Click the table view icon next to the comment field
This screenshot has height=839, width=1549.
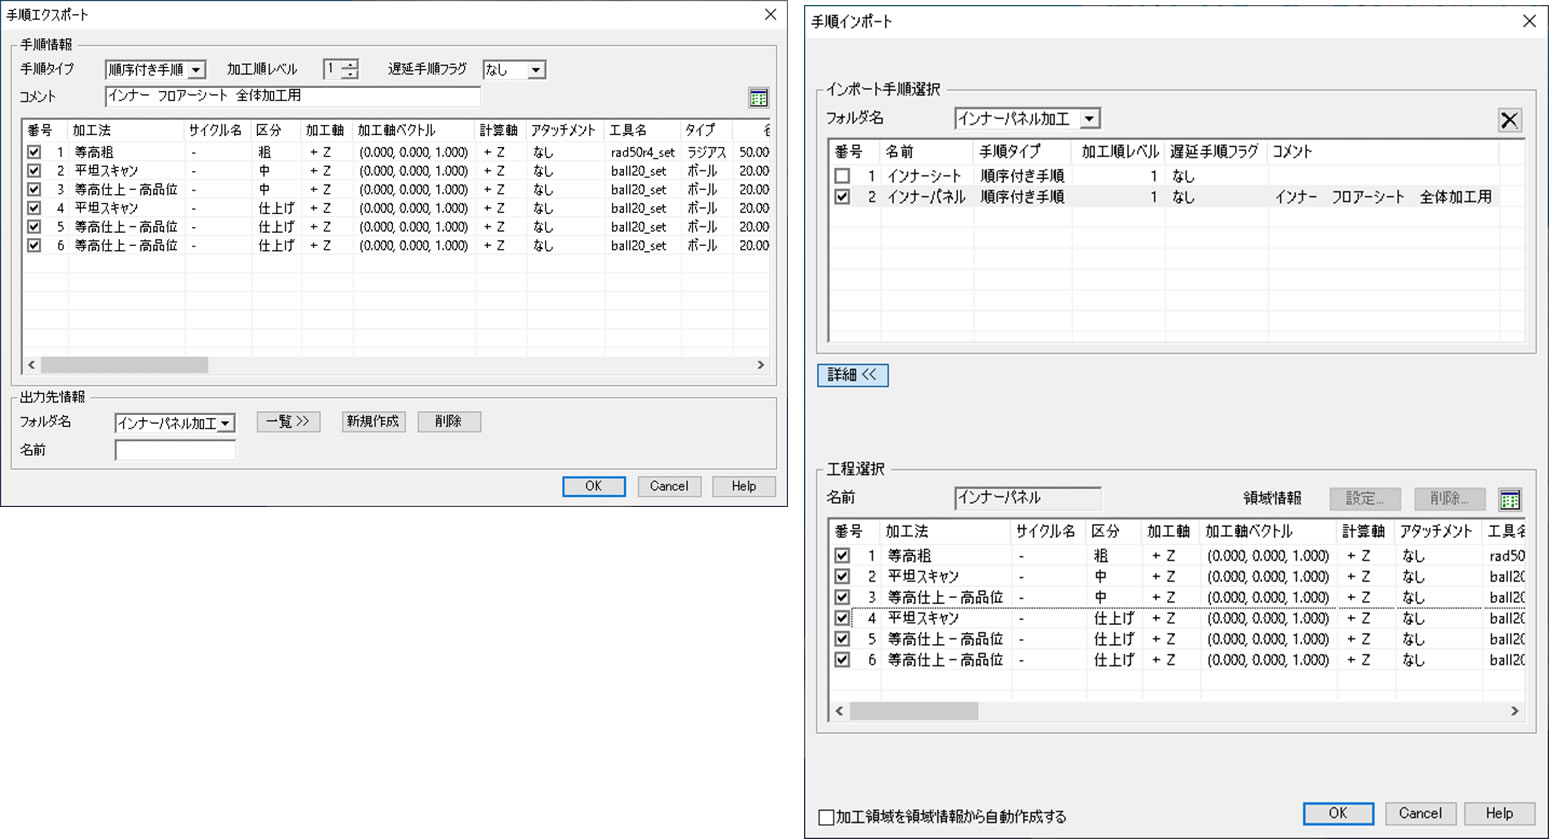(758, 97)
